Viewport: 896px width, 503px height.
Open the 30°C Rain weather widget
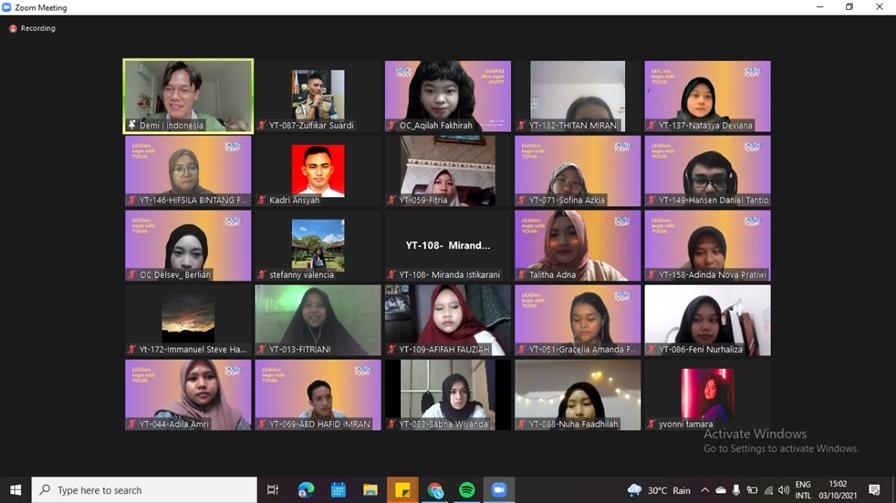[x=659, y=490]
